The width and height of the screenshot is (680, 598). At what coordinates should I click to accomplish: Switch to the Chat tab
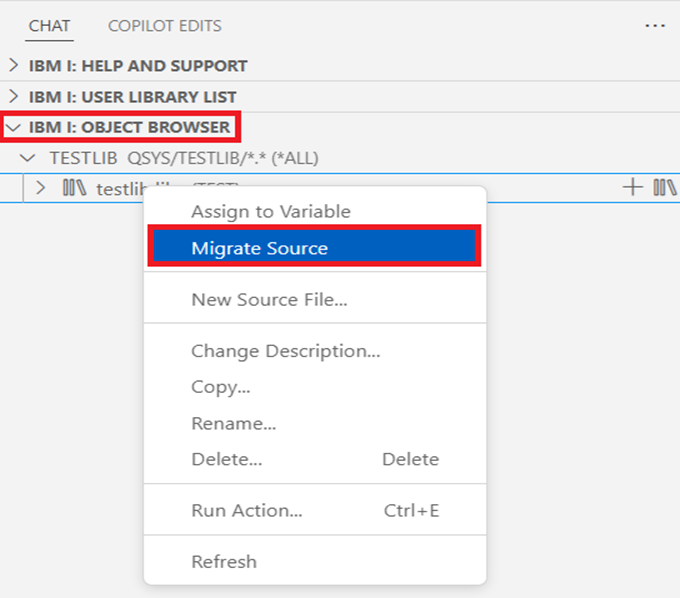(x=49, y=26)
